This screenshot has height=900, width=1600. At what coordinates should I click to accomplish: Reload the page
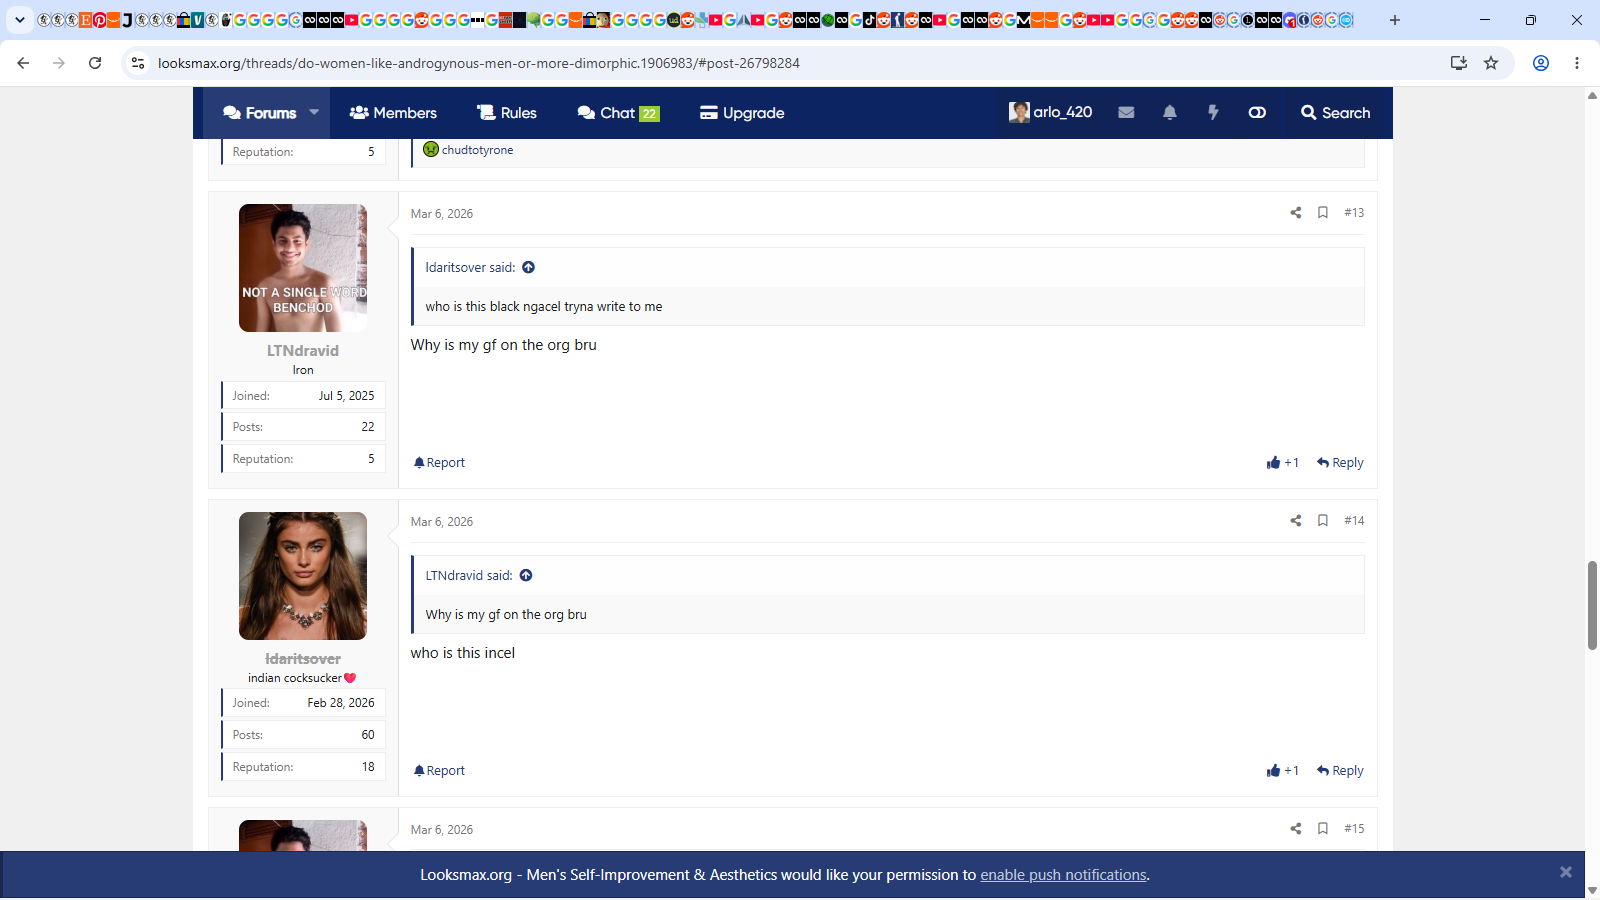pos(95,63)
